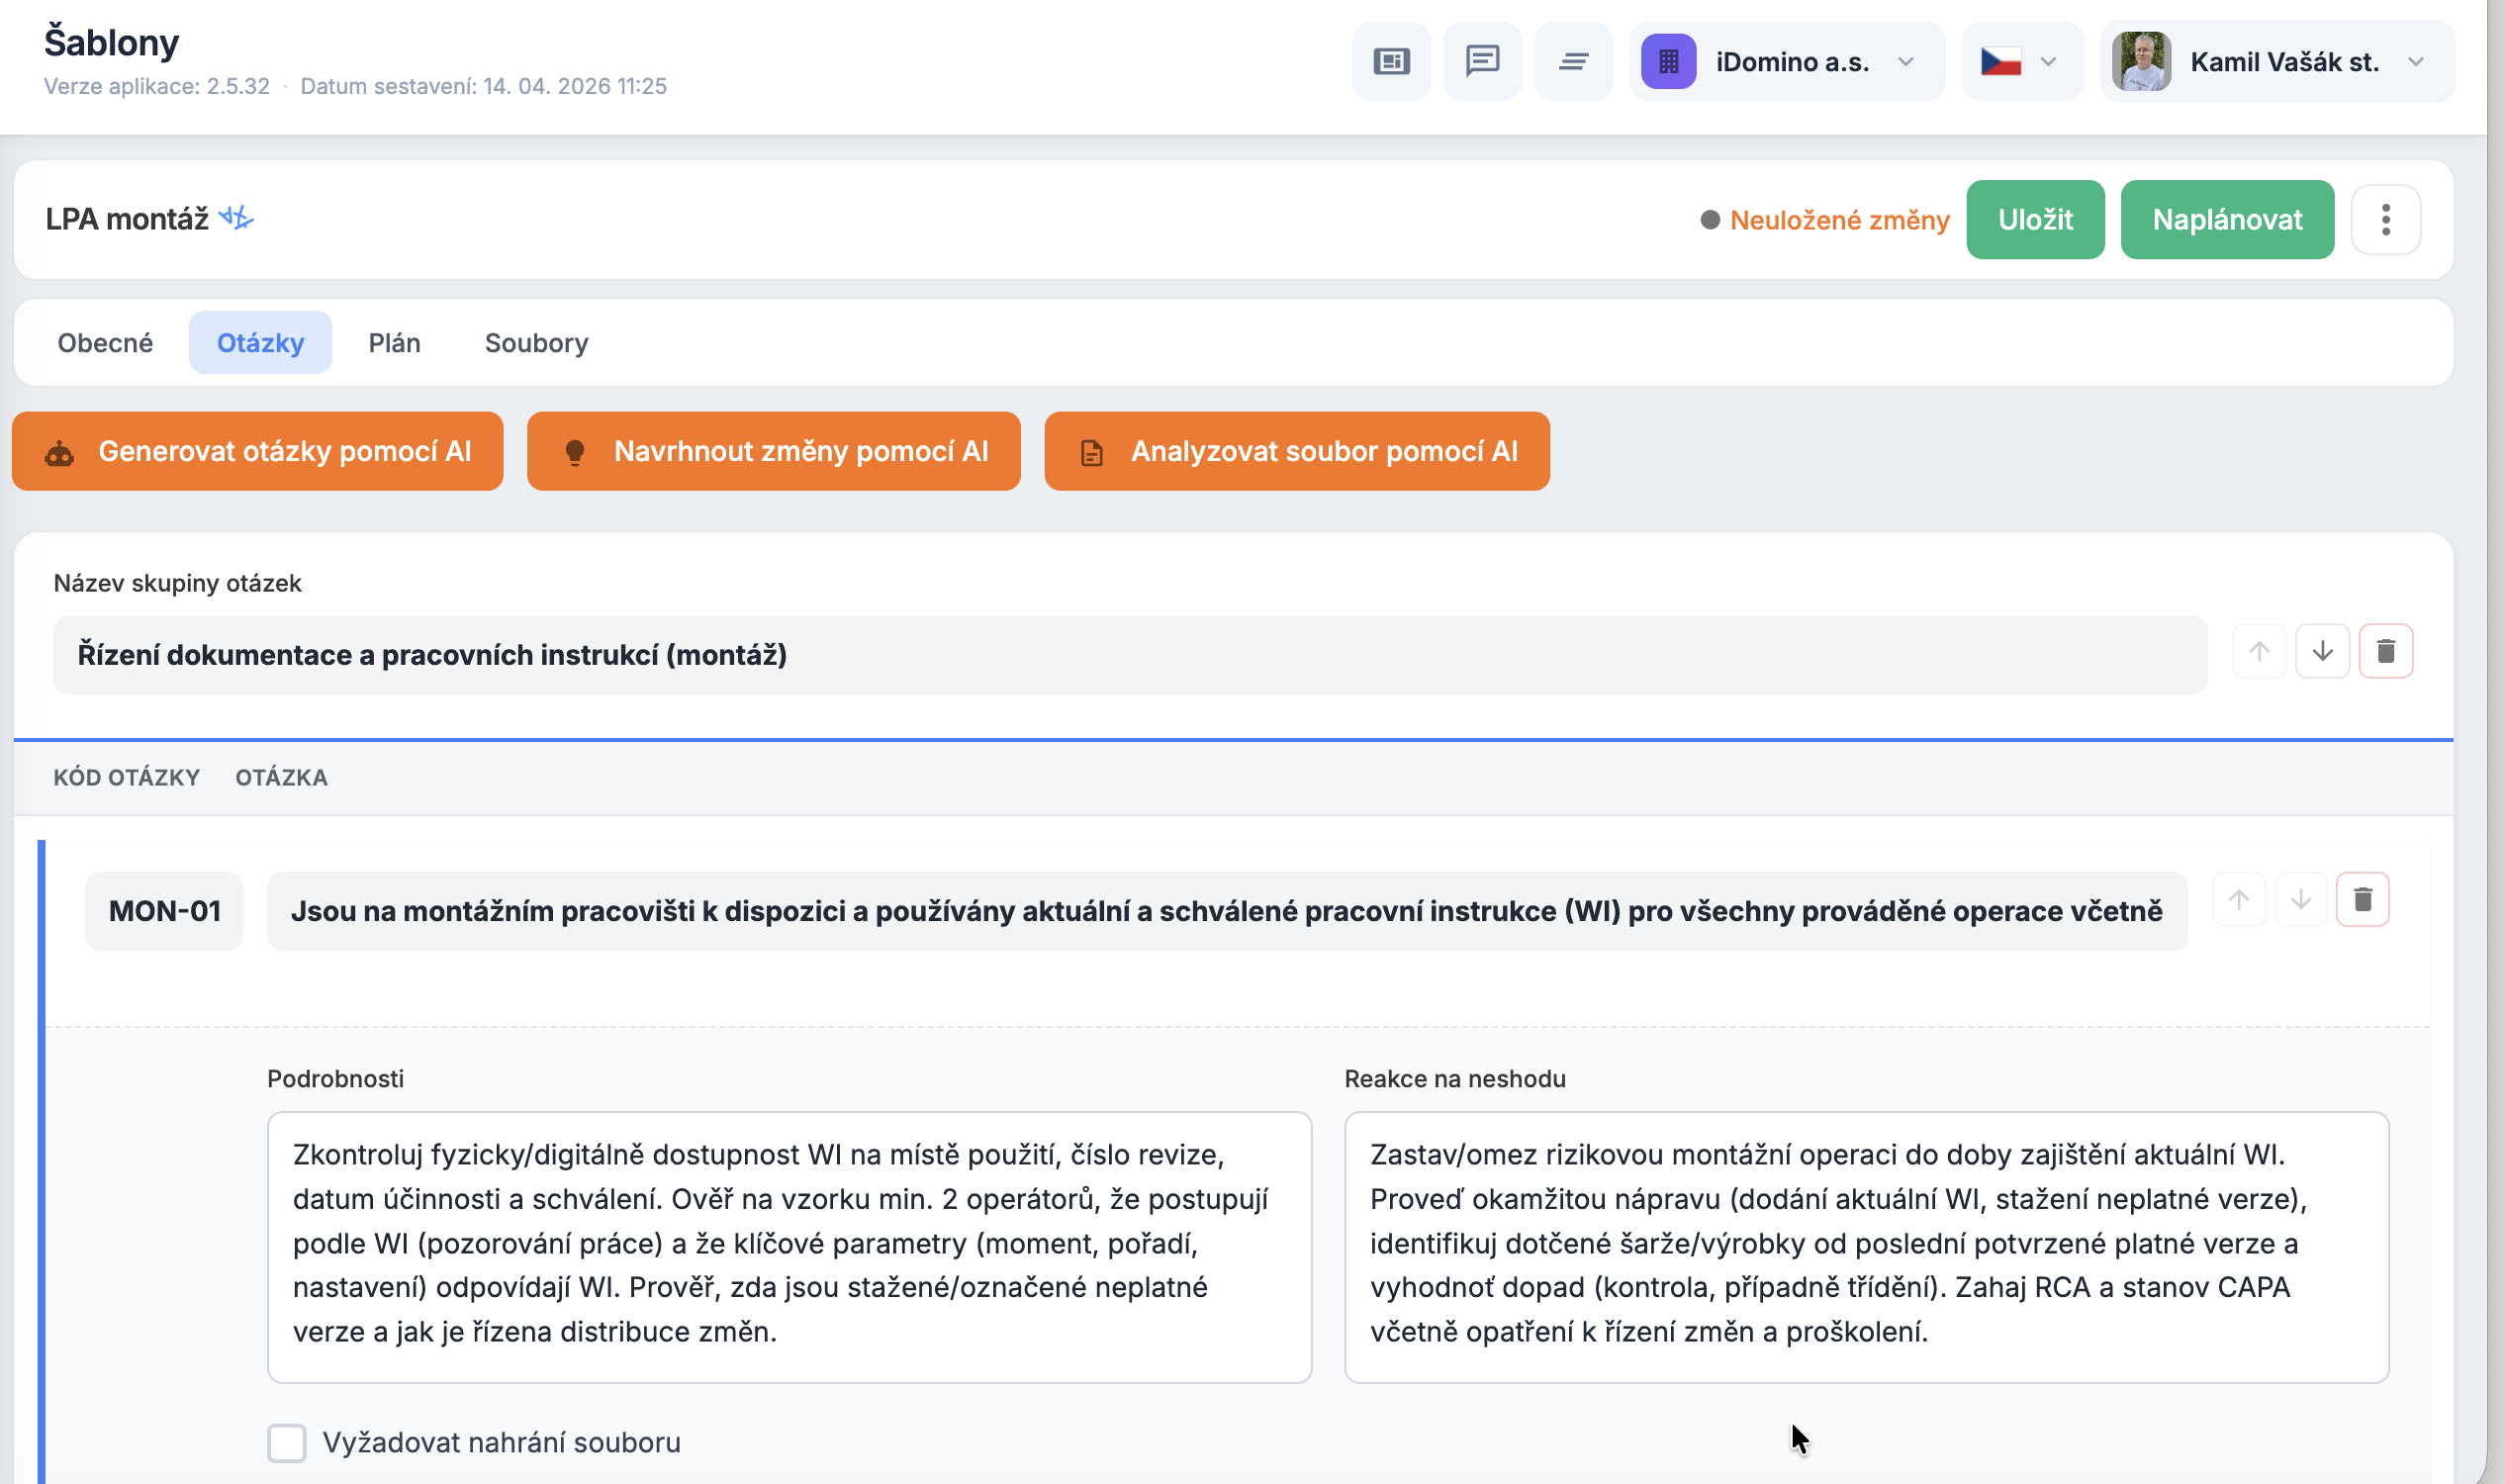Screen dimensions: 2505x1484
Task: Switch to the Obecné tab
Action: [105, 343]
